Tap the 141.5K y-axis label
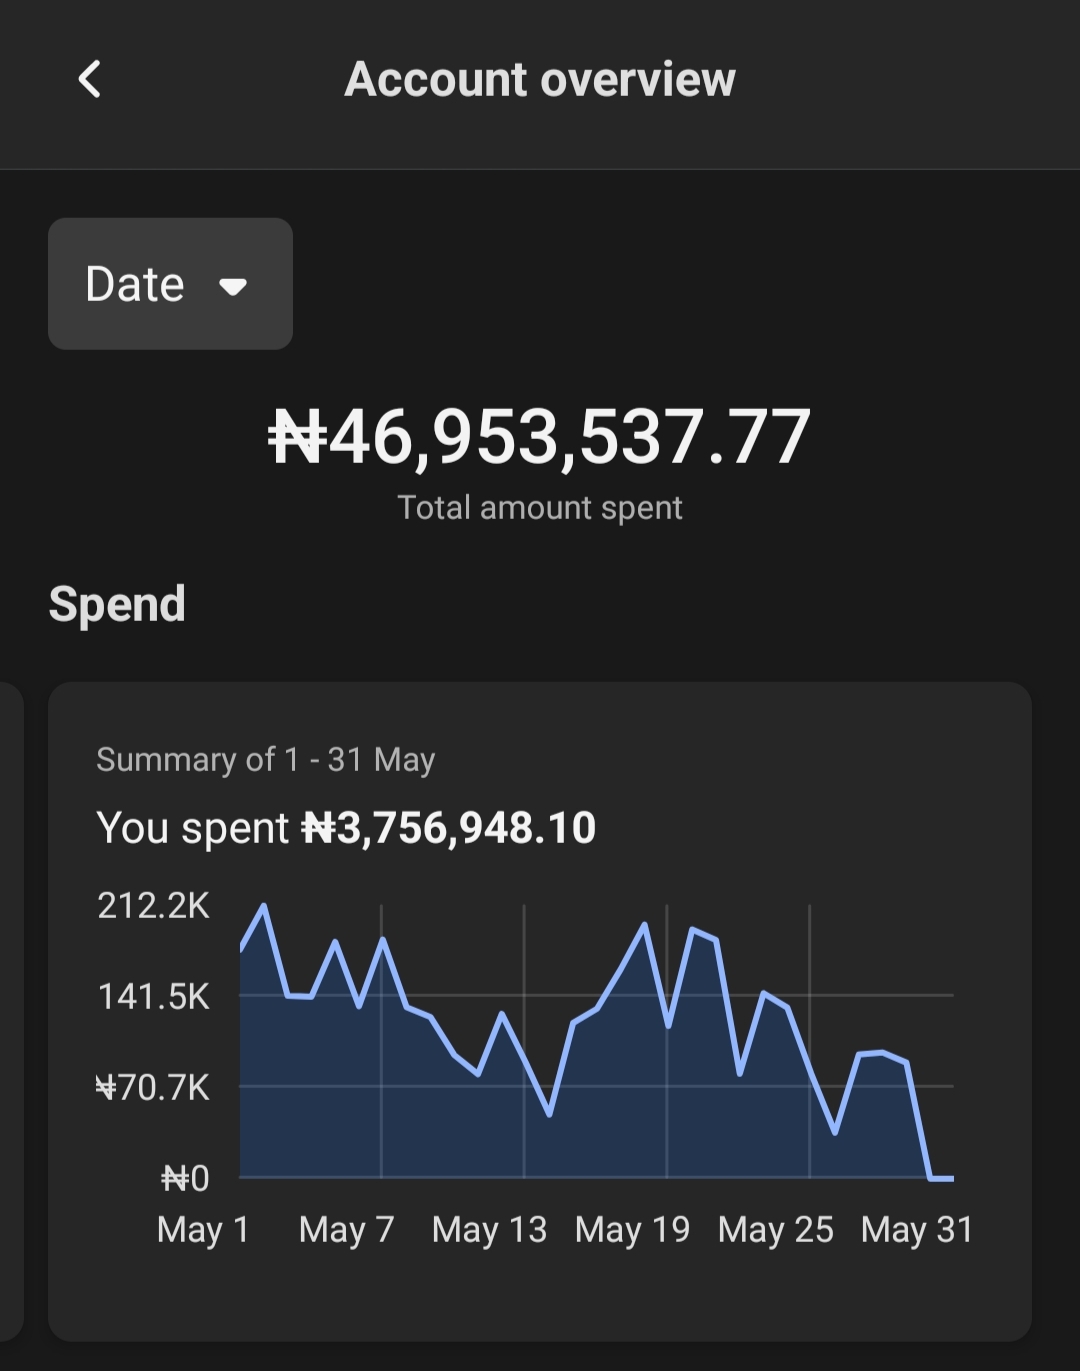Screen dimensions: 1080x1371 [153, 996]
